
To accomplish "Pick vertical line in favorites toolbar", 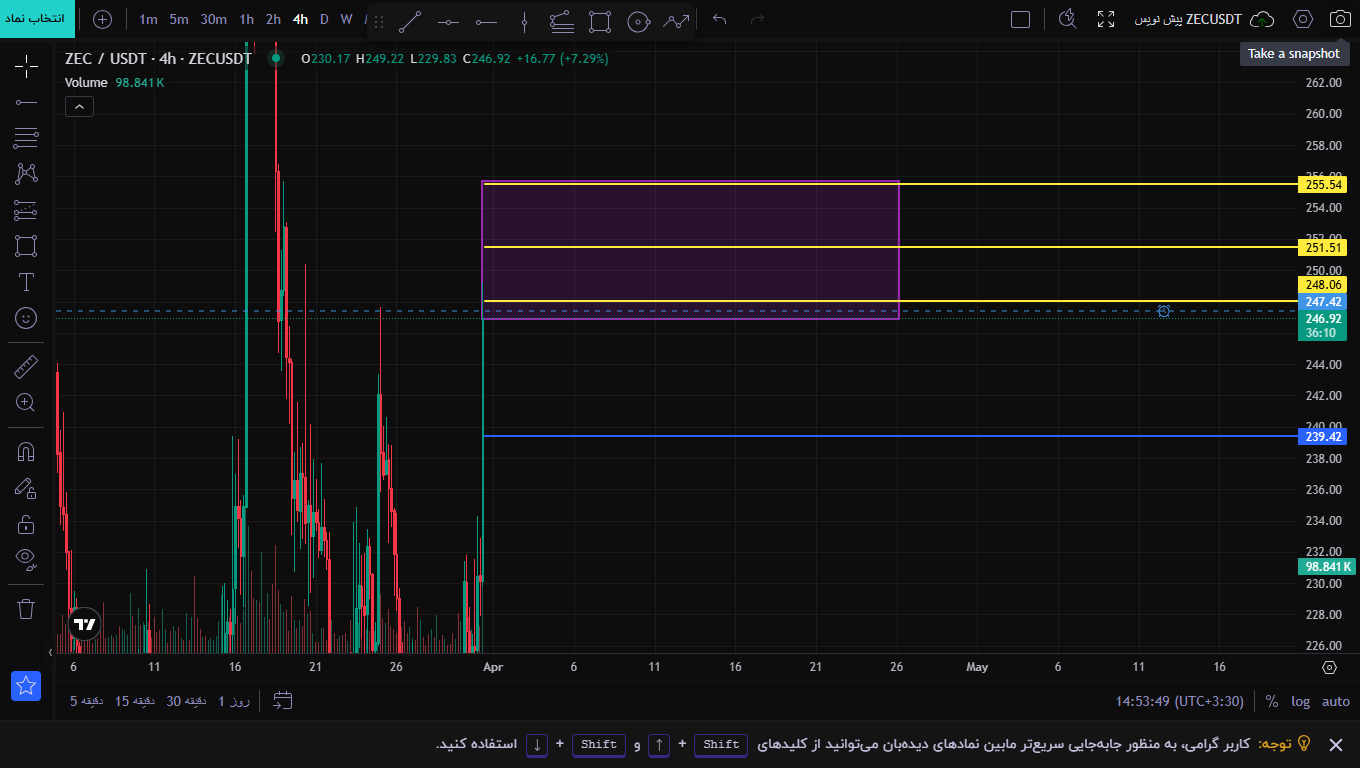I will (x=524, y=21).
